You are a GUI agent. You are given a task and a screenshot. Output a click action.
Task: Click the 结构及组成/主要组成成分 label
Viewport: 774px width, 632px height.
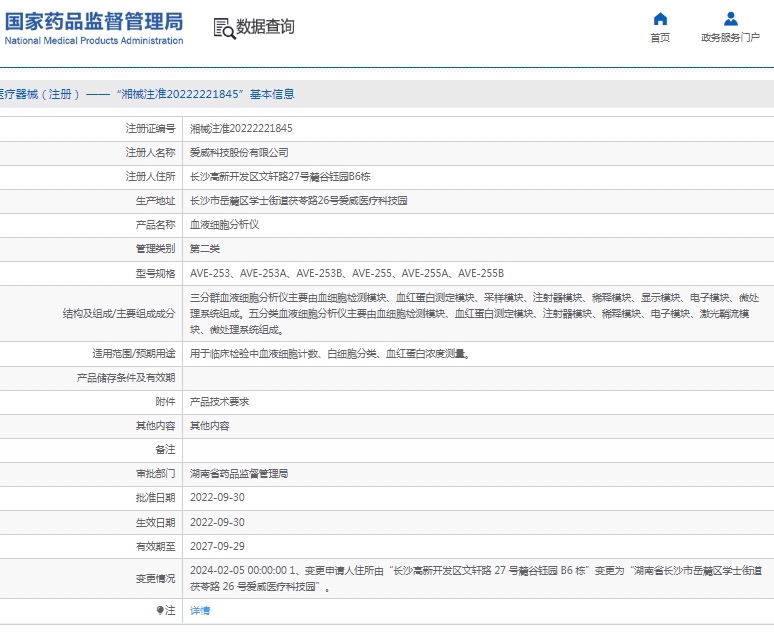[x=119, y=314]
